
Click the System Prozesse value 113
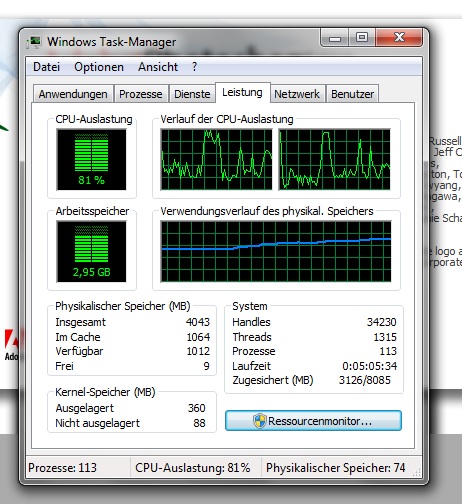[x=388, y=351]
